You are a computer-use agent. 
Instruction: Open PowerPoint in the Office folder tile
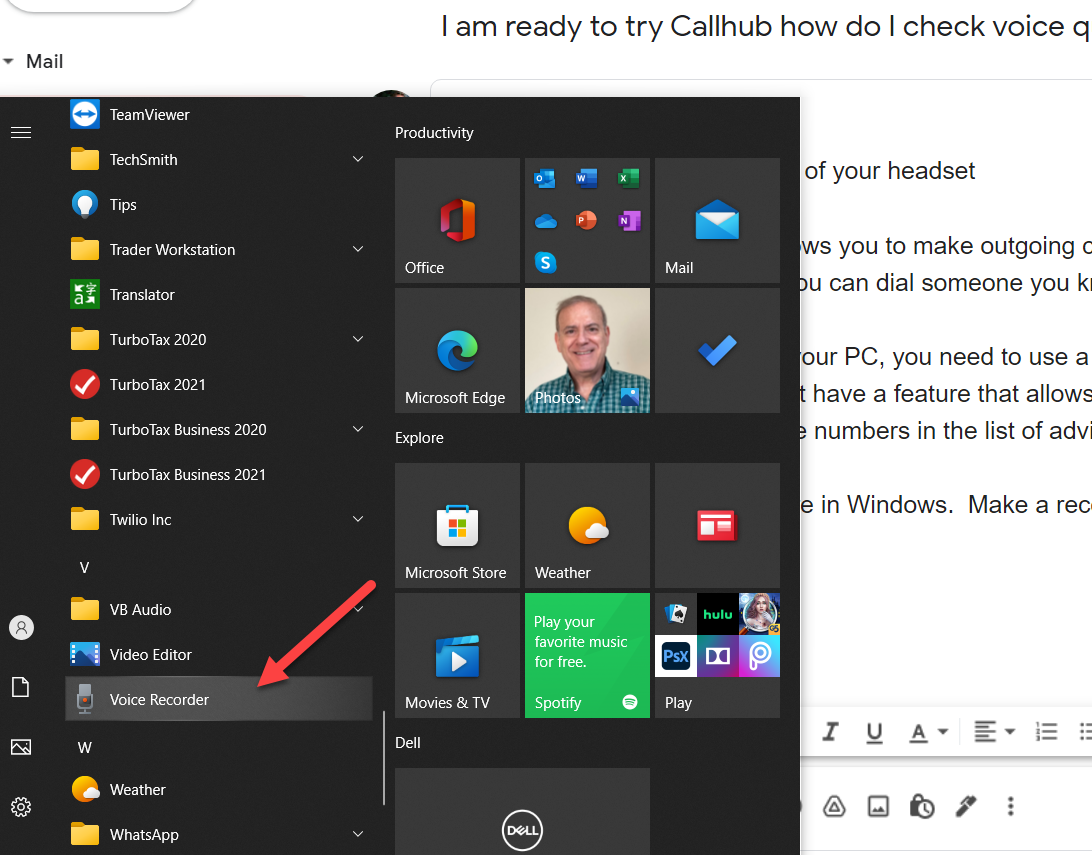pyautogui.click(x=586, y=221)
